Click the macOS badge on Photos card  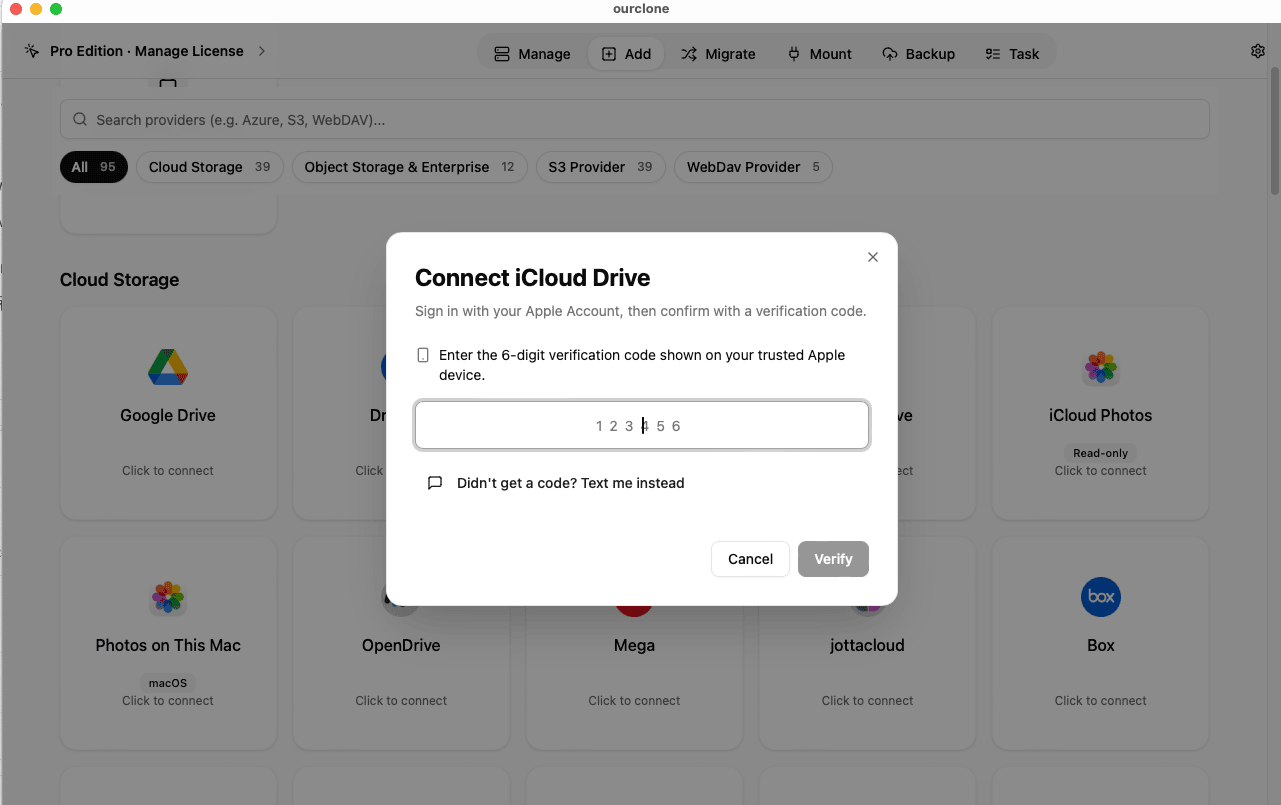168,683
